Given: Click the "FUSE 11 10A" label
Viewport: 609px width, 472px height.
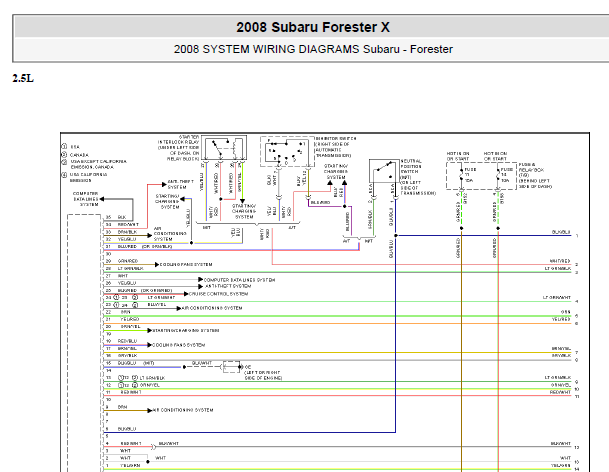Looking at the screenshot, I should click(470, 175).
